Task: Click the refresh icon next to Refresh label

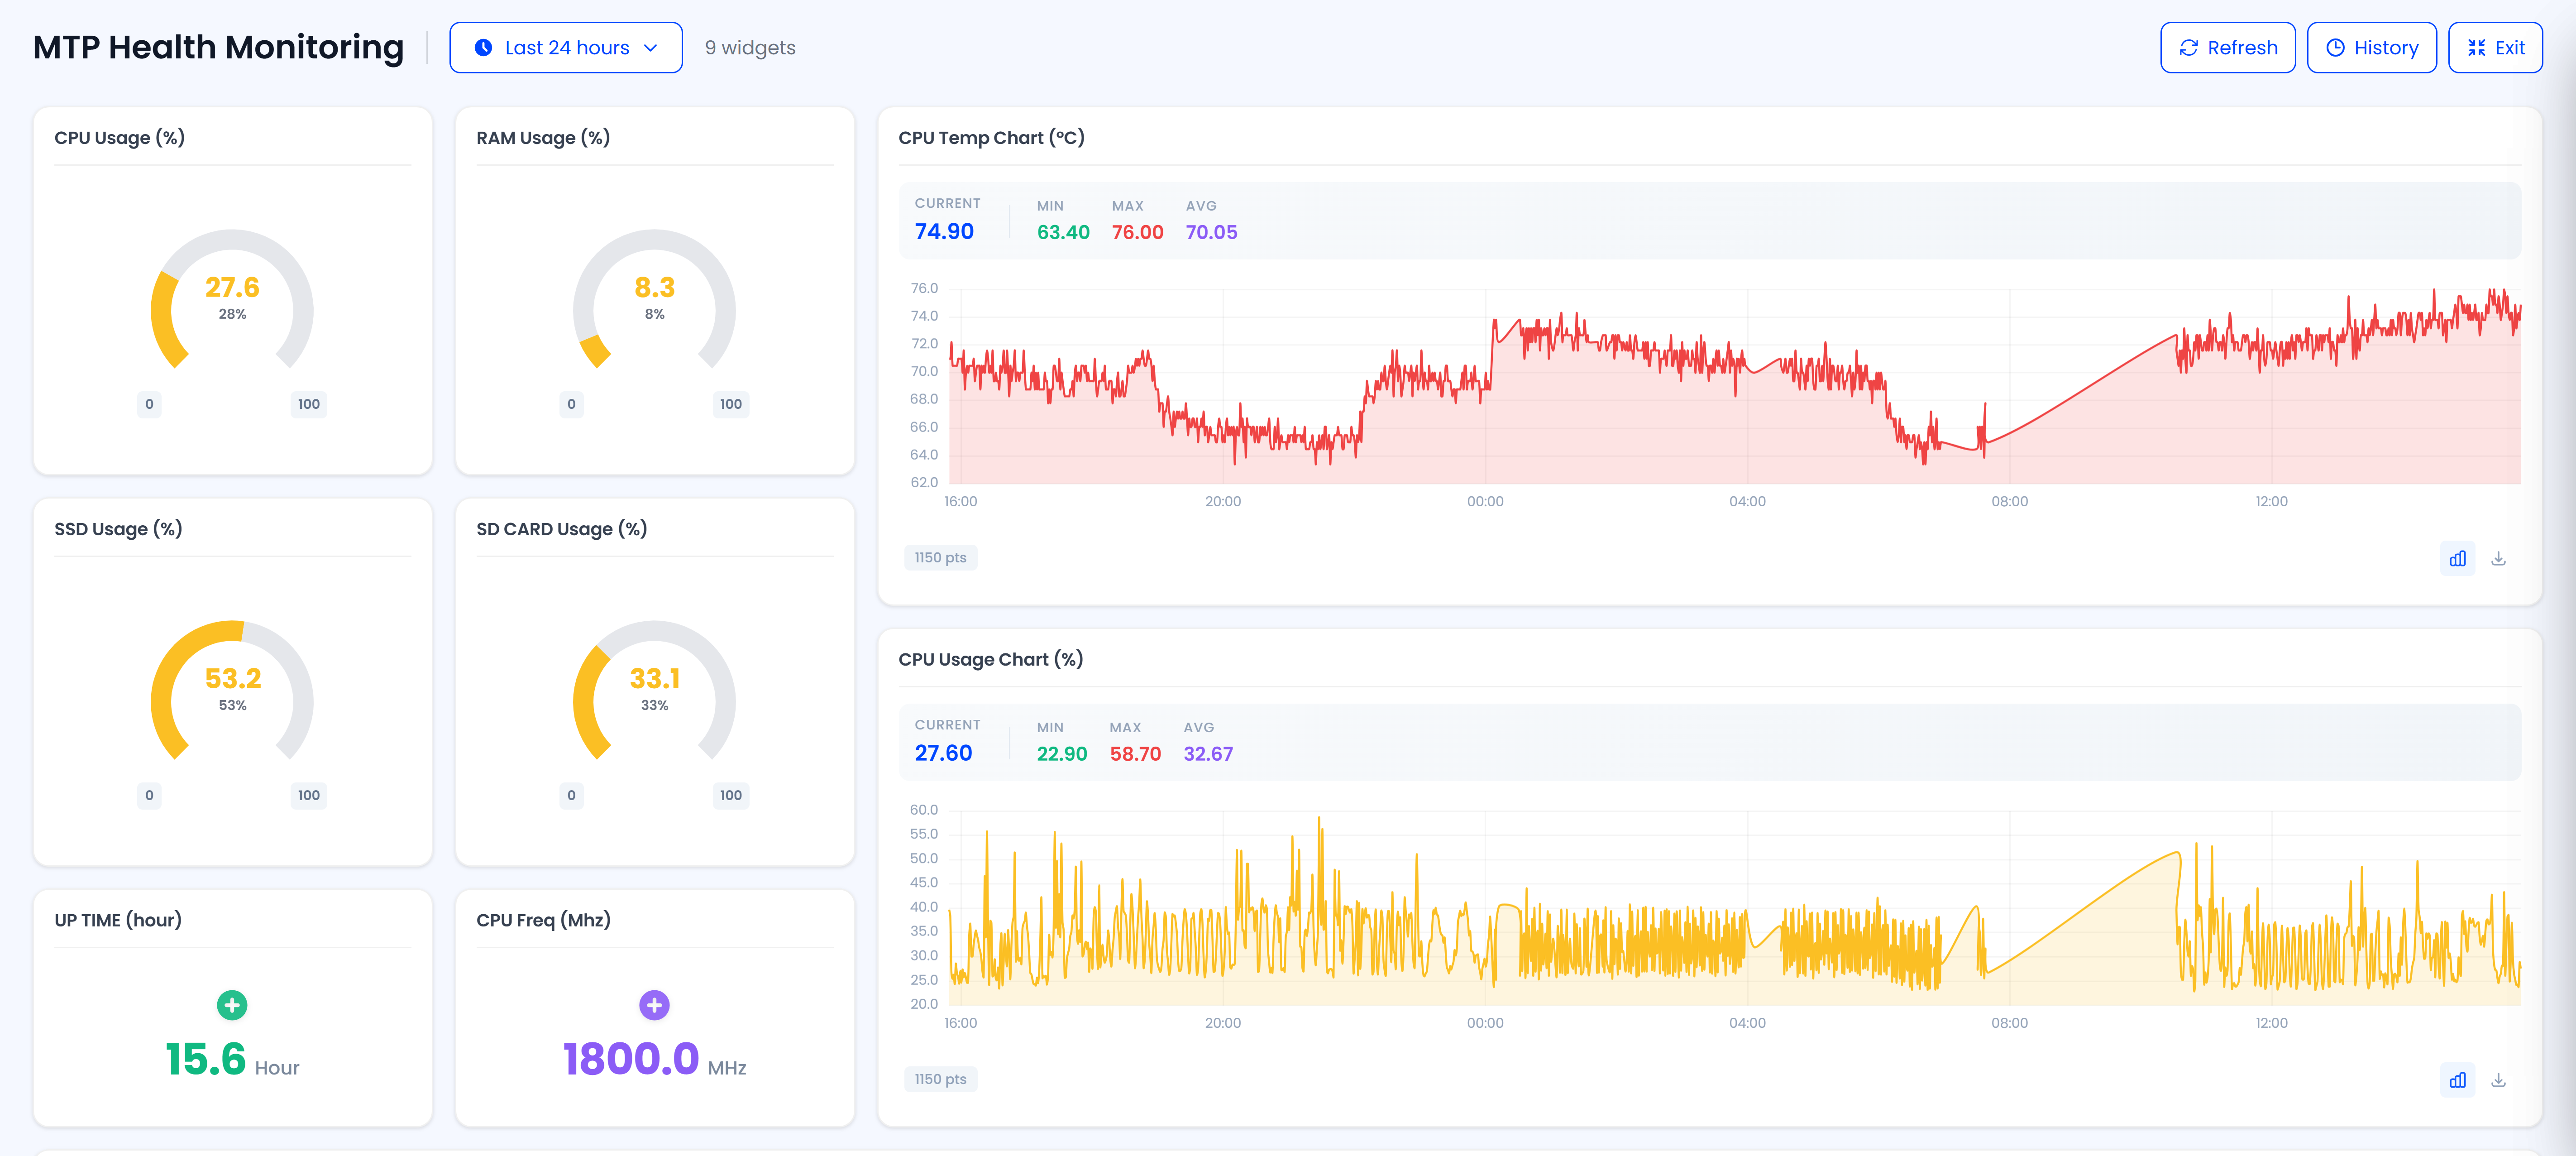Action: point(2189,47)
